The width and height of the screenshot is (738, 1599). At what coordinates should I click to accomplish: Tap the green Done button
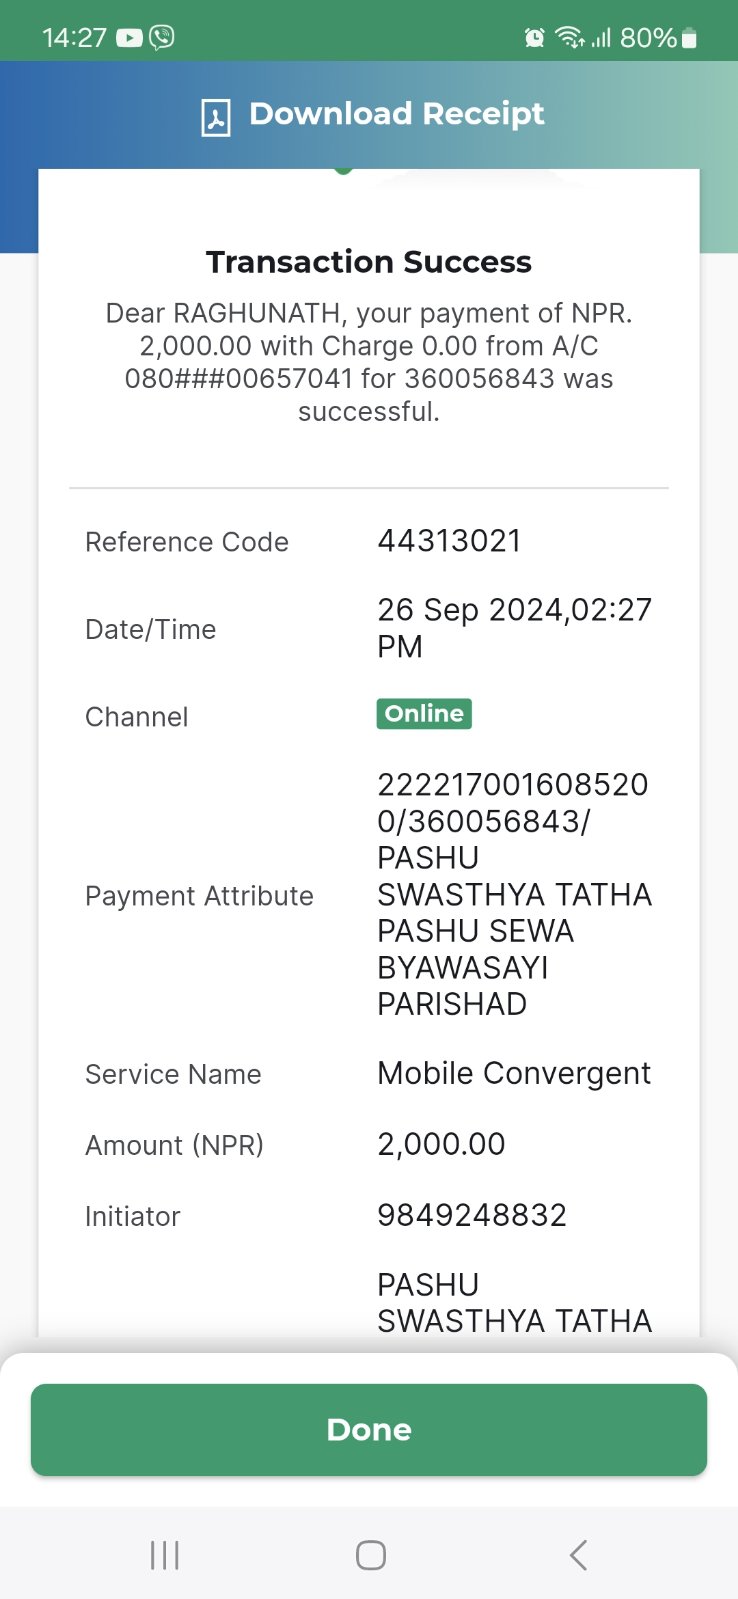pyautogui.click(x=369, y=1430)
